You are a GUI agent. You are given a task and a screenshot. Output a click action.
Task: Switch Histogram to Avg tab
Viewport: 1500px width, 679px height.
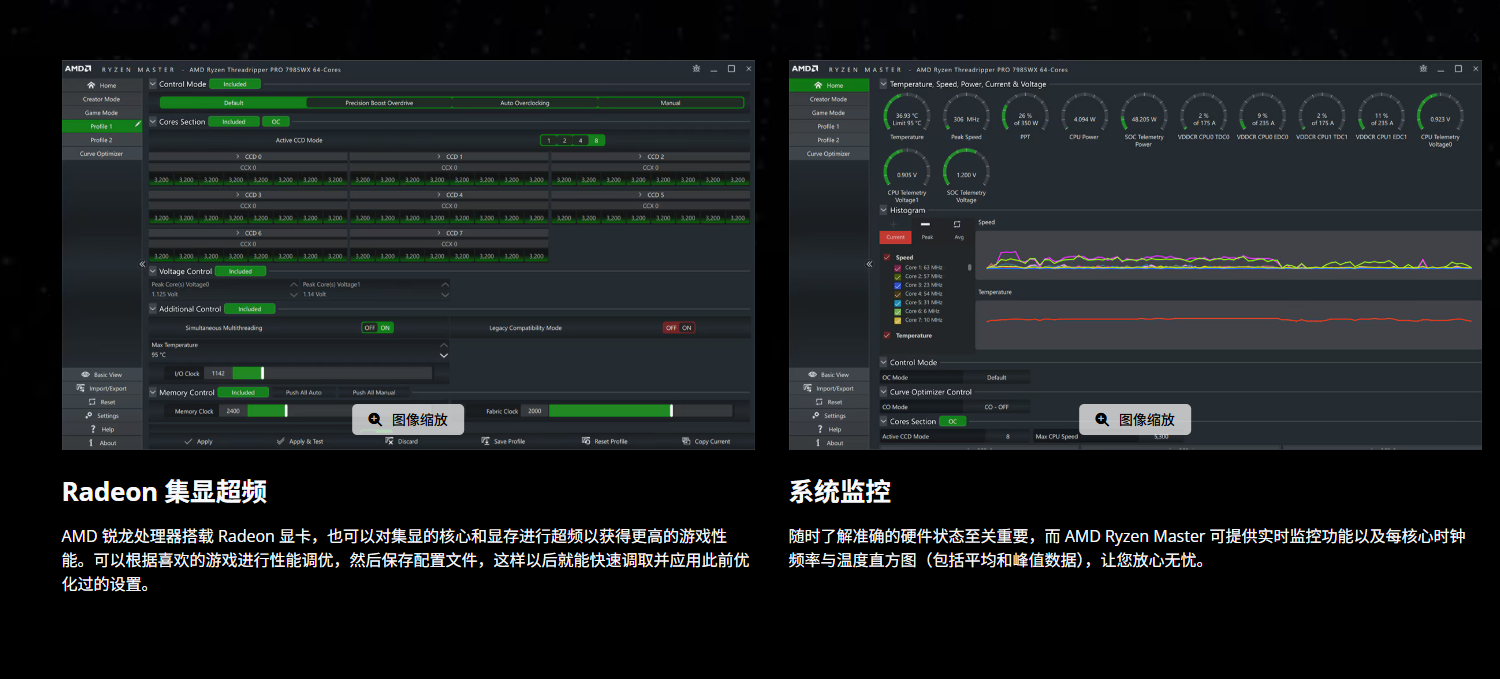(959, 237)
